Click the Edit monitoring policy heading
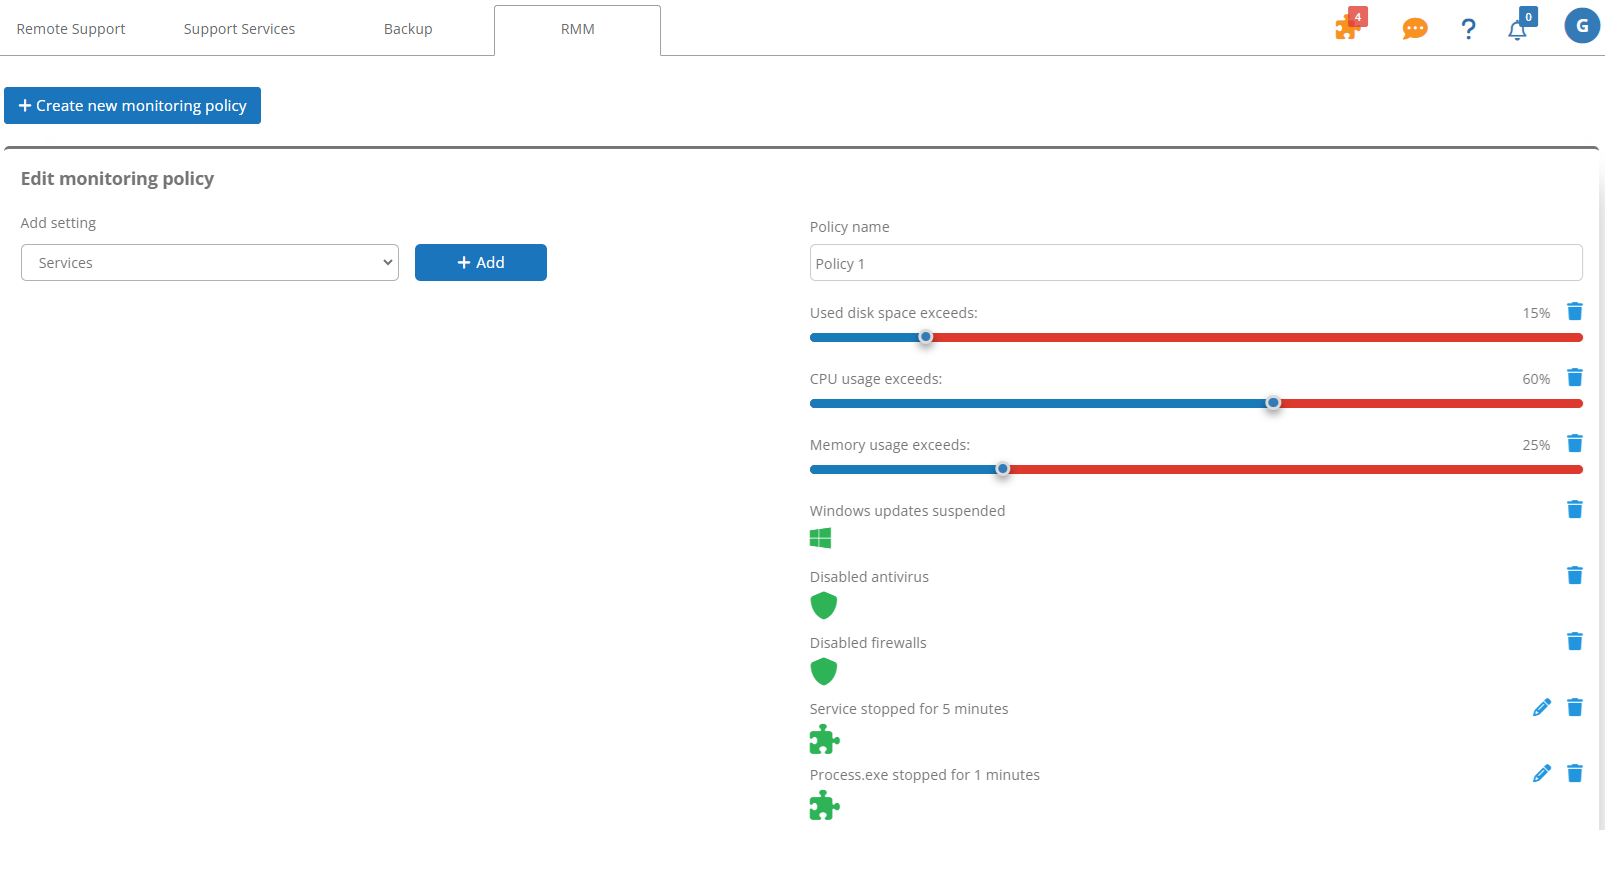 tap(117, 179)
